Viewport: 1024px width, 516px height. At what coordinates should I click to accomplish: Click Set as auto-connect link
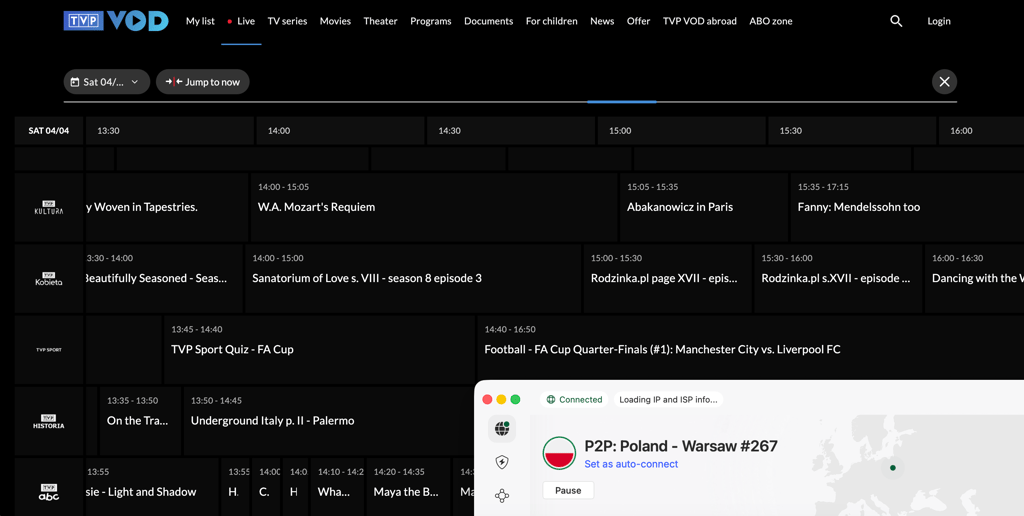coord(631,464)
